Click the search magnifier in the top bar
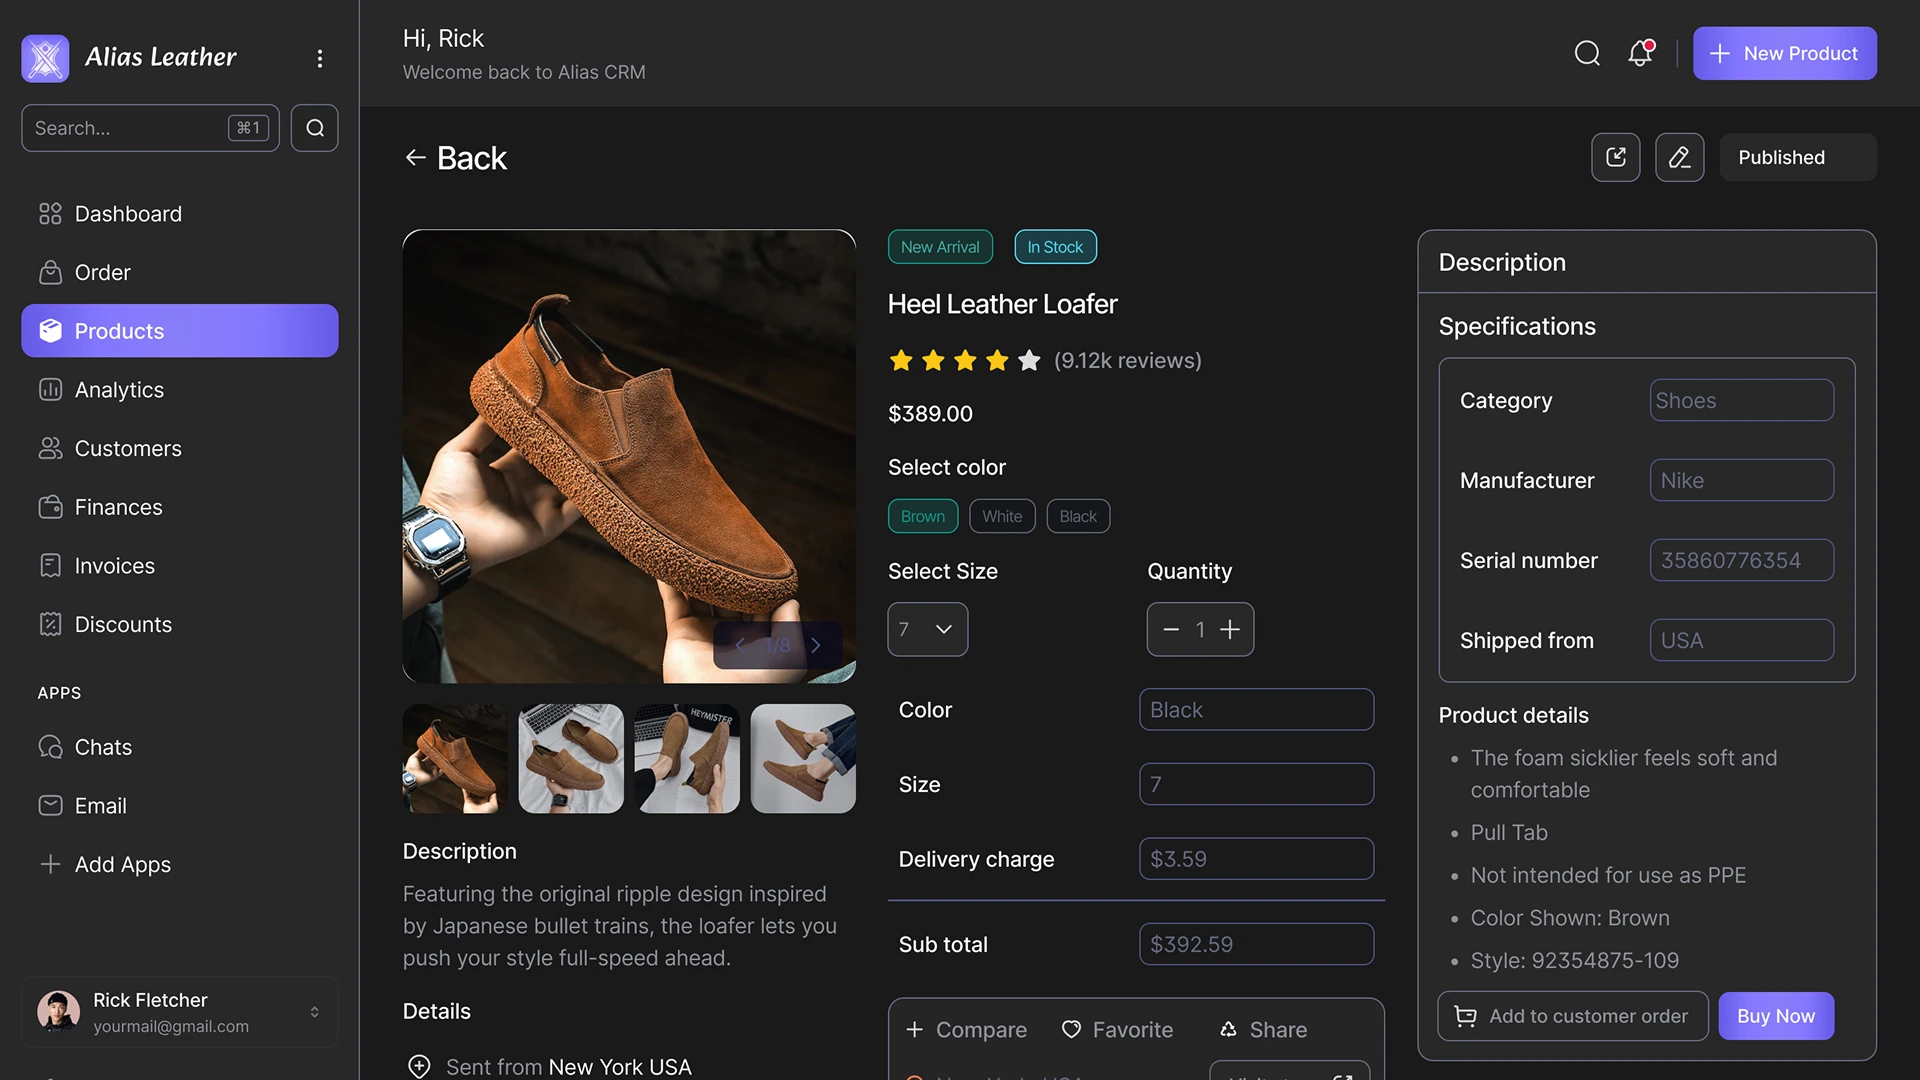 point(1587,53)
